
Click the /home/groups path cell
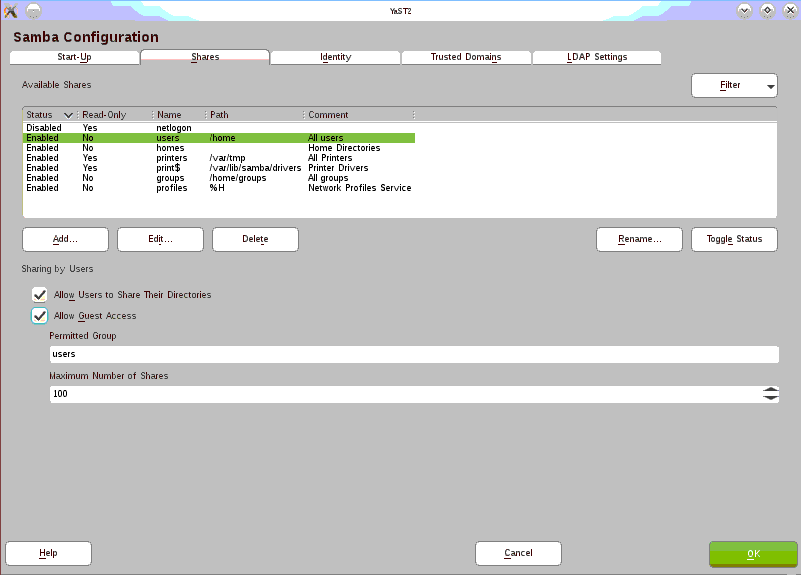(x=238, y=178)
